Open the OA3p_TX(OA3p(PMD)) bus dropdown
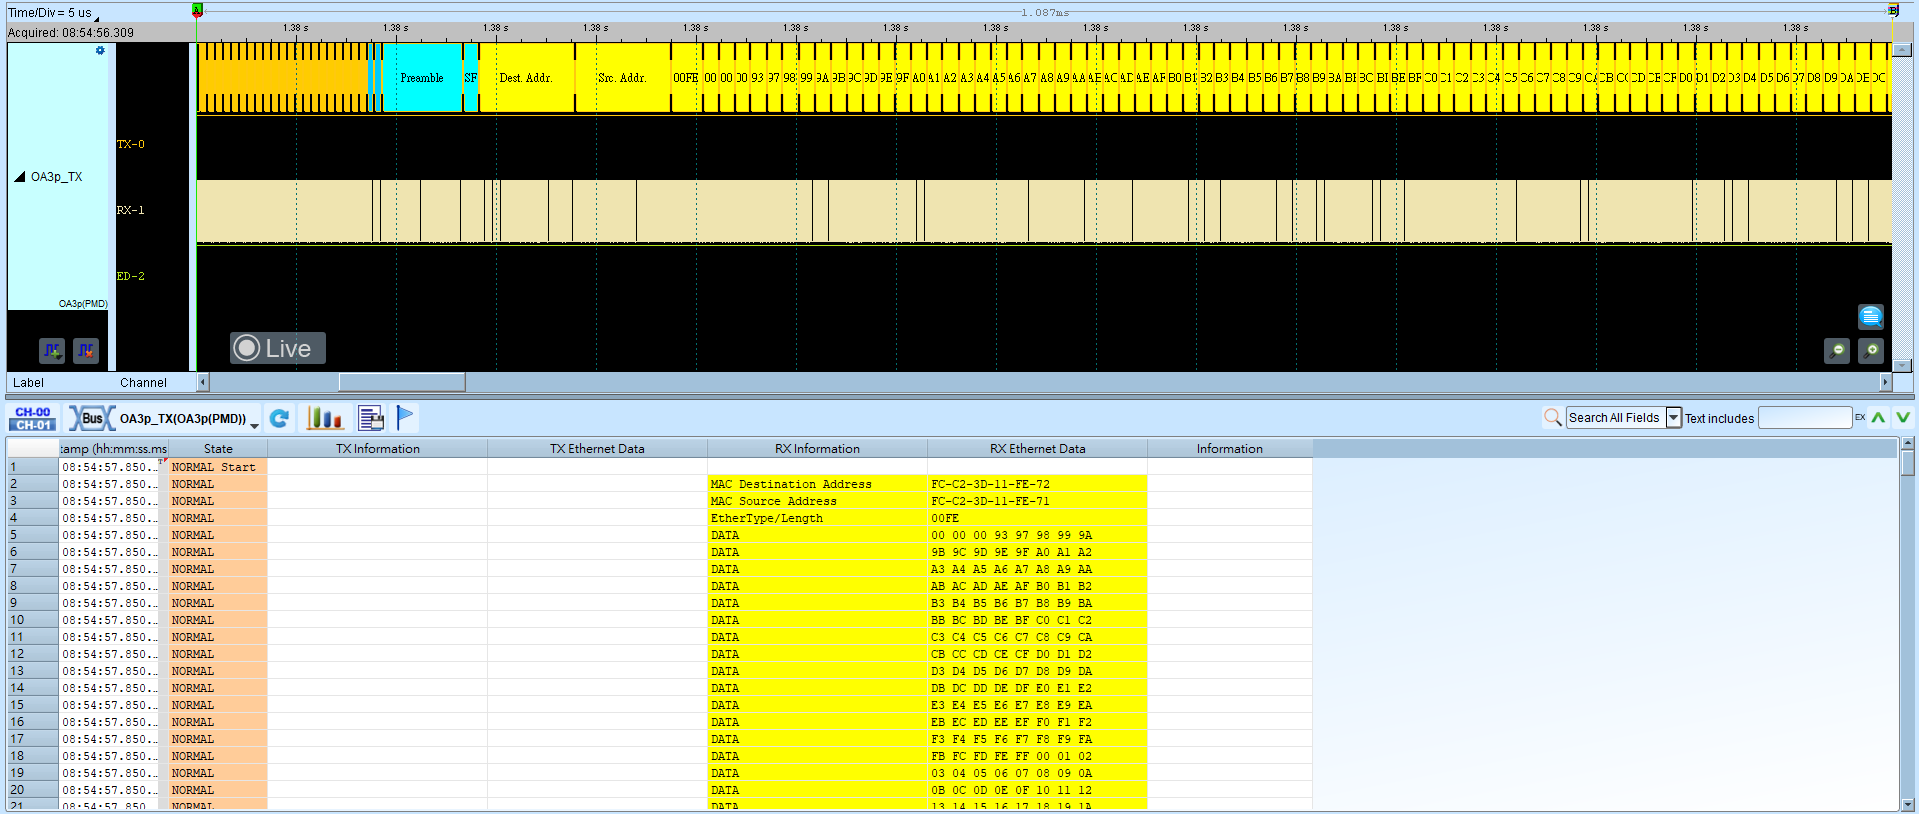1919x814 pixels. (254, 424)
